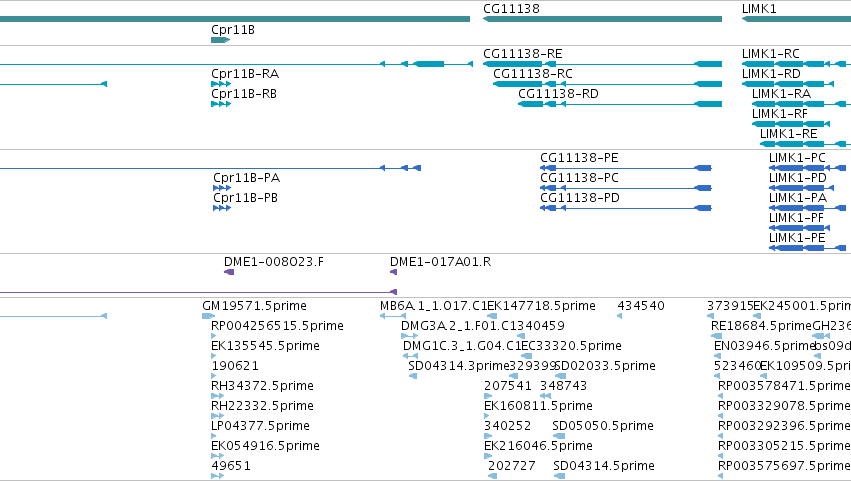The height and width of the screenshot is (481, 851).
Task: Select EK054916.5prime EST
Action: [217, 456]
